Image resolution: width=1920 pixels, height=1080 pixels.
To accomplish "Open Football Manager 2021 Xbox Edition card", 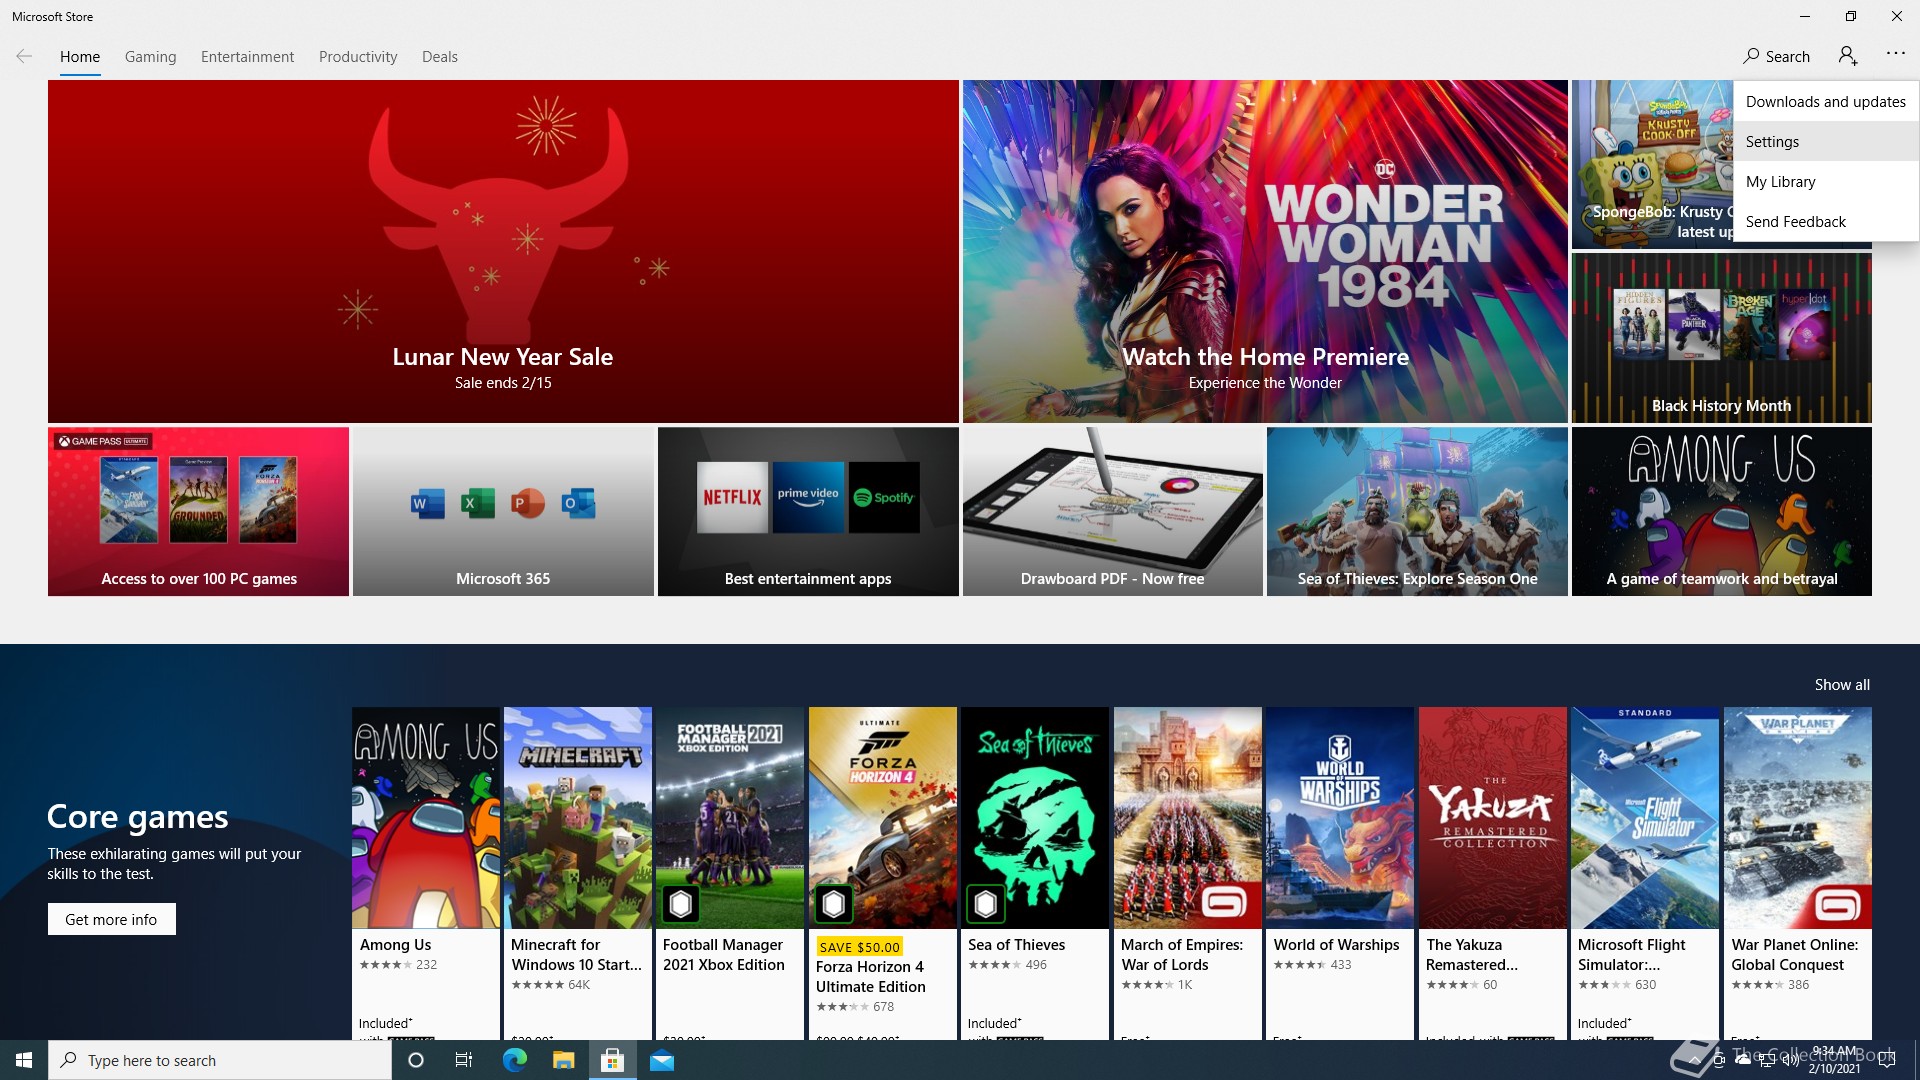I will coord(730,873).
